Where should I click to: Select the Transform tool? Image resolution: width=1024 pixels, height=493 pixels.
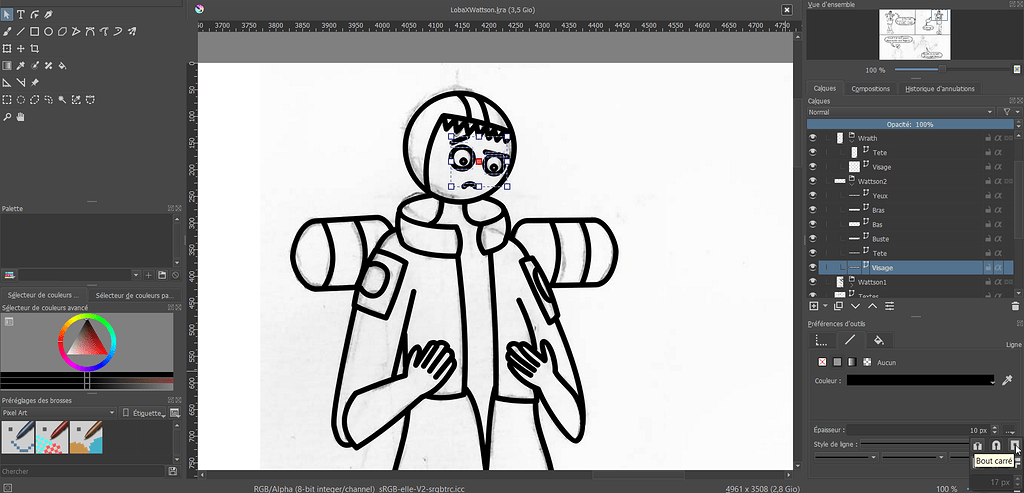point(7,48)
